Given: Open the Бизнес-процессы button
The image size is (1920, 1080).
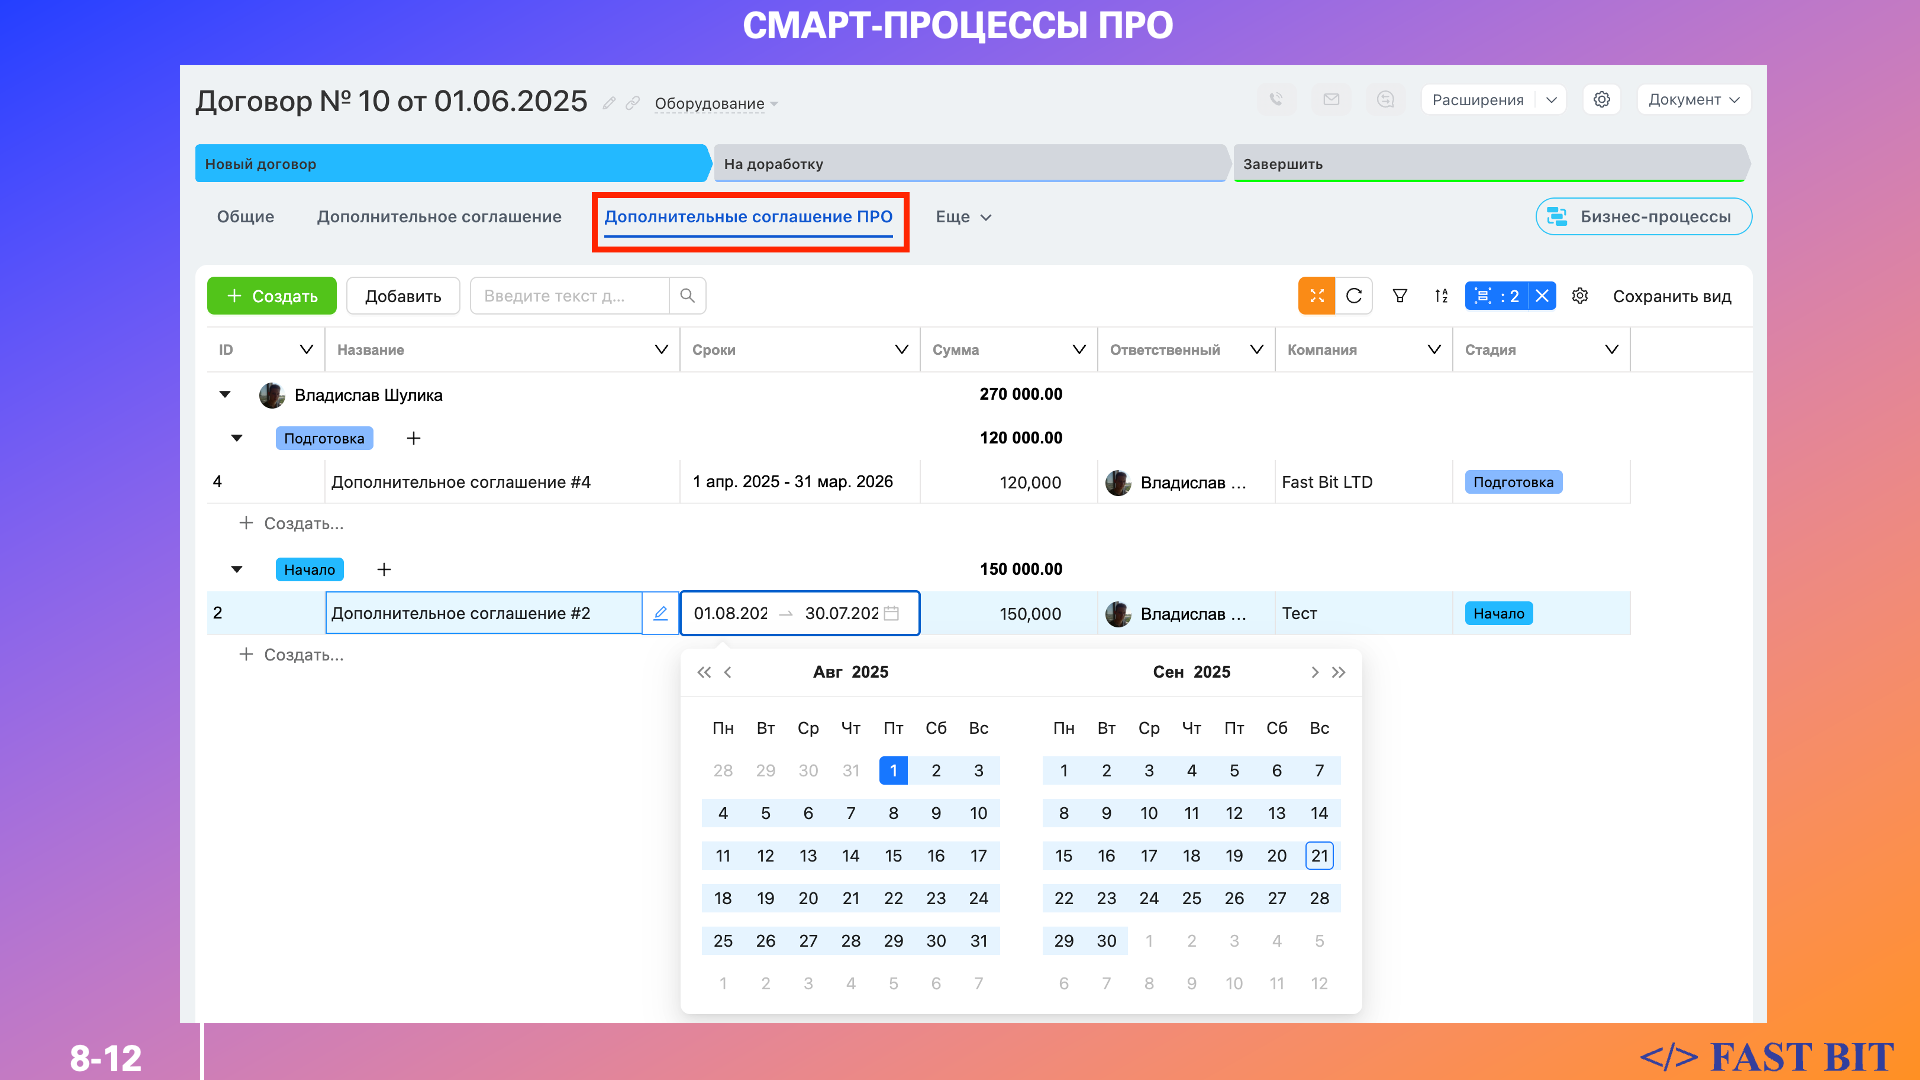Looking at the screenshot, I should tap(1643, 217).
